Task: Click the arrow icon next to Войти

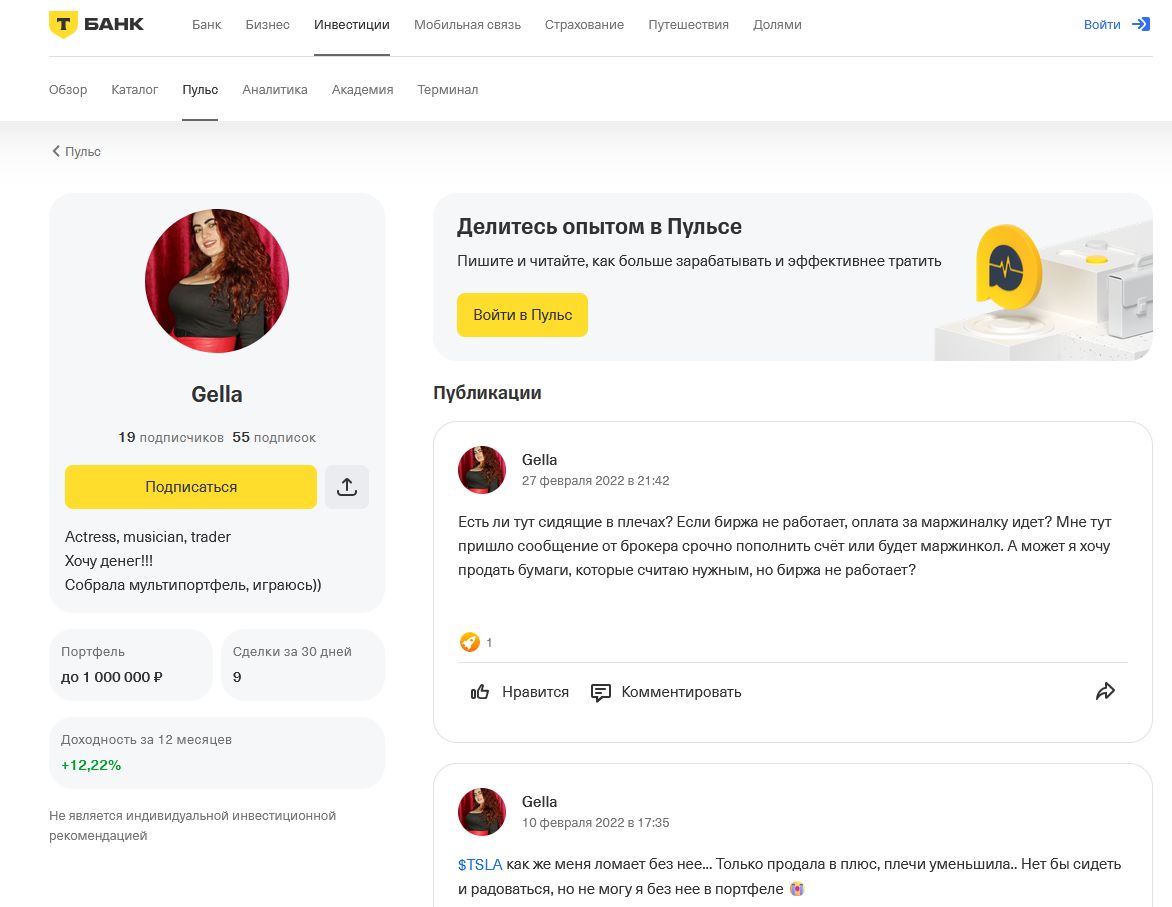Action: (1143, 25)
